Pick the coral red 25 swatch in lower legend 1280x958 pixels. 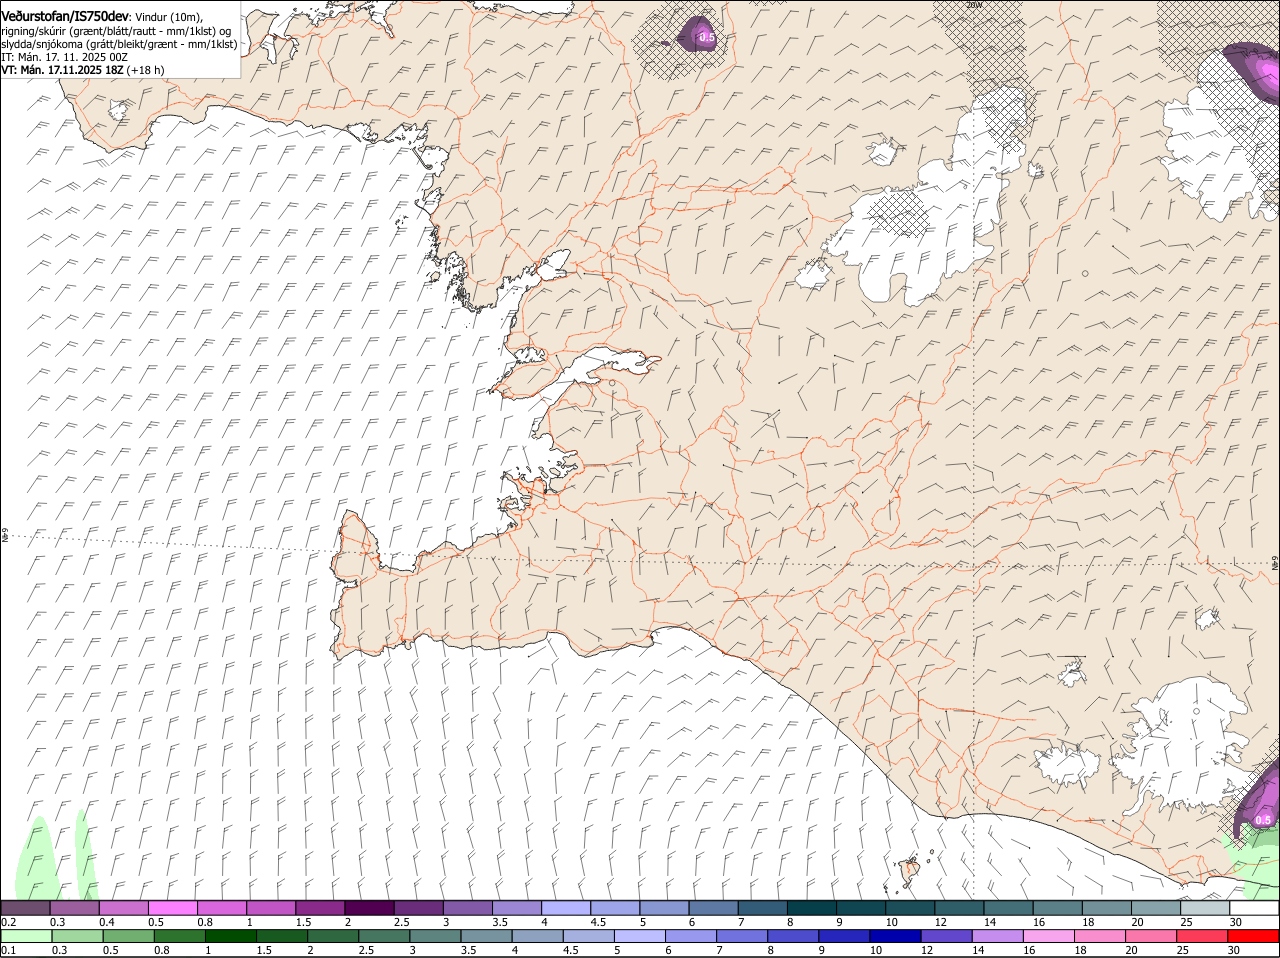pos(1203,936)
